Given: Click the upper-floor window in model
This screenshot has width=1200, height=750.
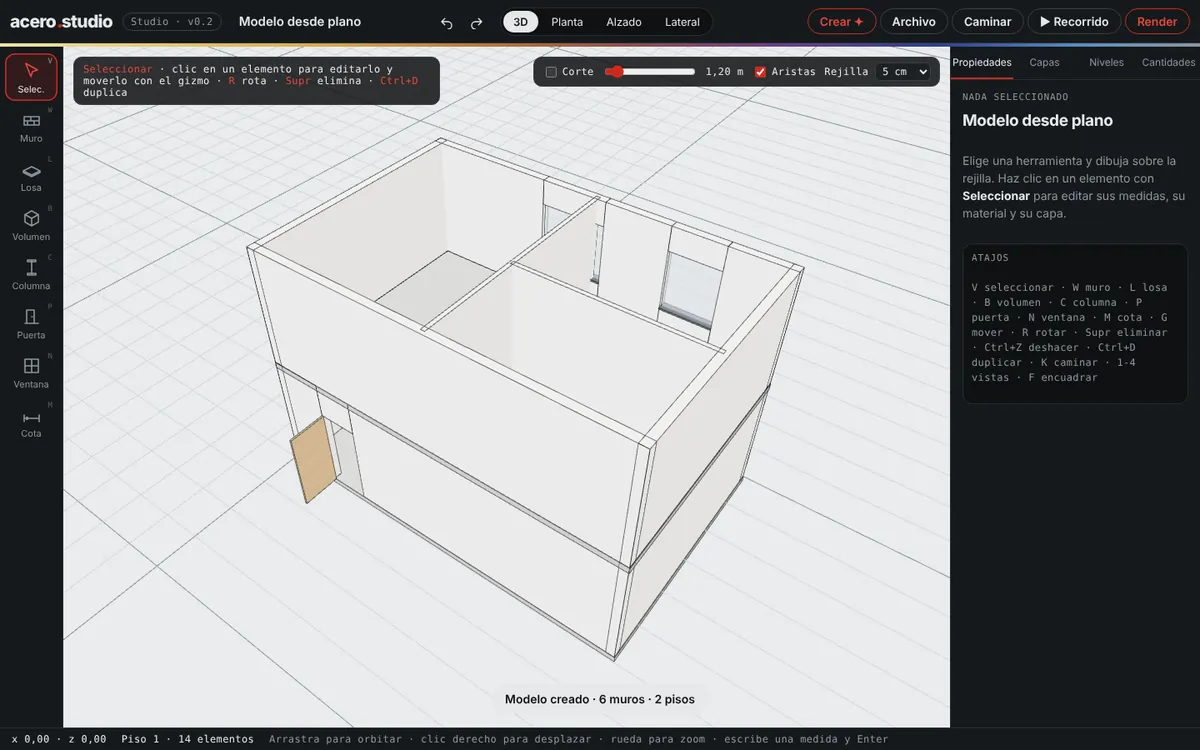Looking at the screenshot, I should [688, 289].
